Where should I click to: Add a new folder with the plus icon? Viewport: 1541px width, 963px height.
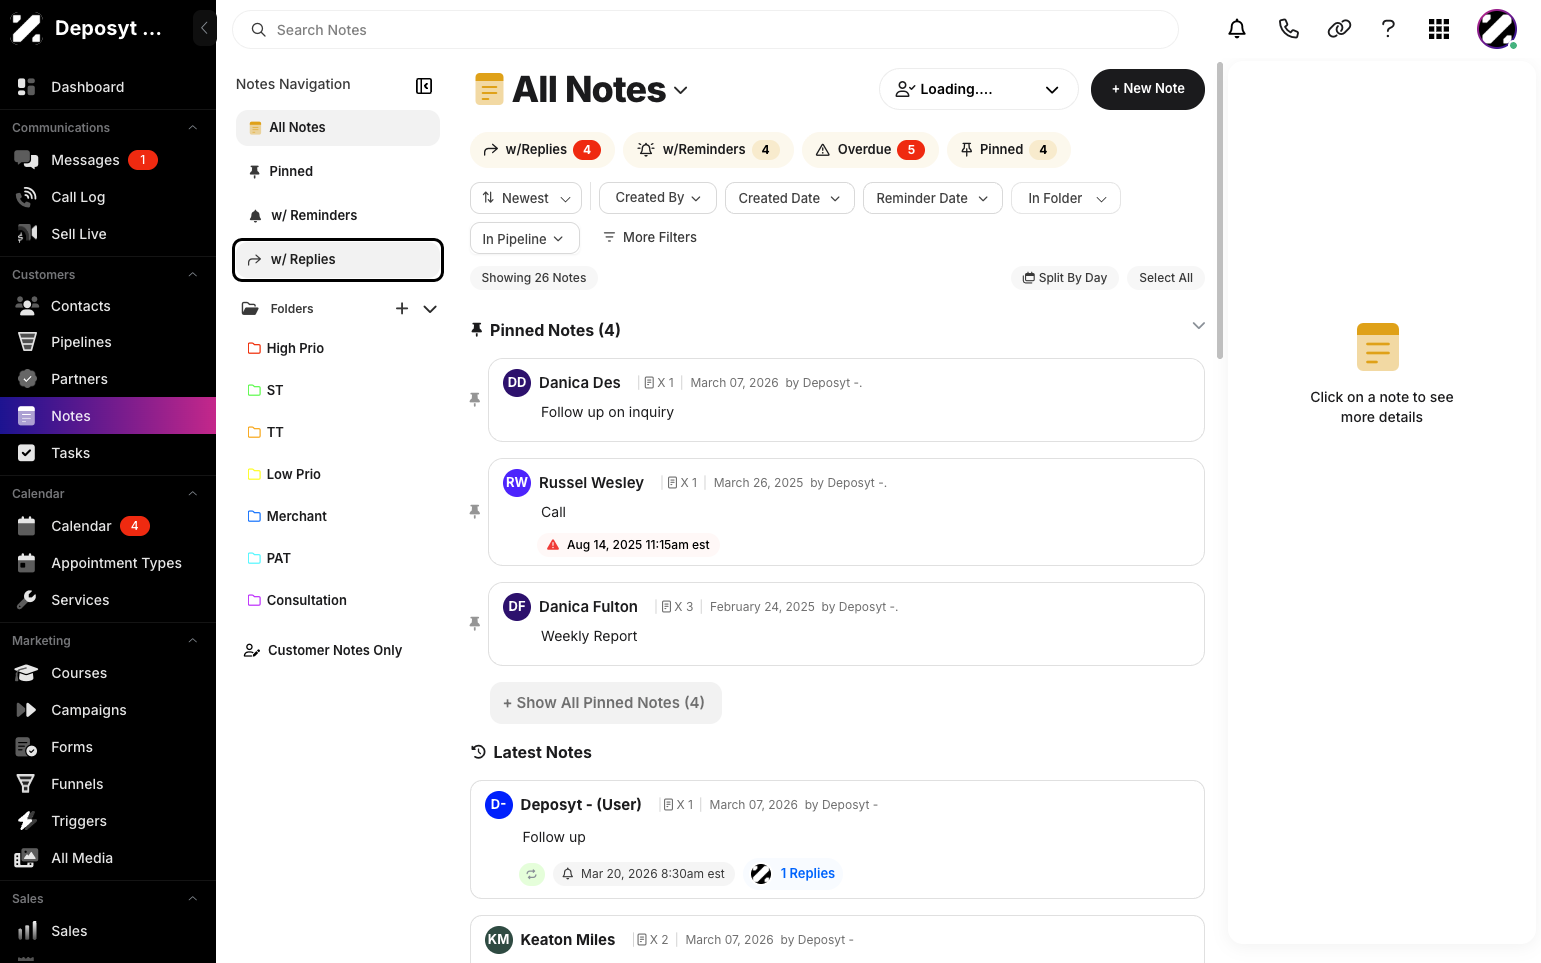(x=402, y=309)
